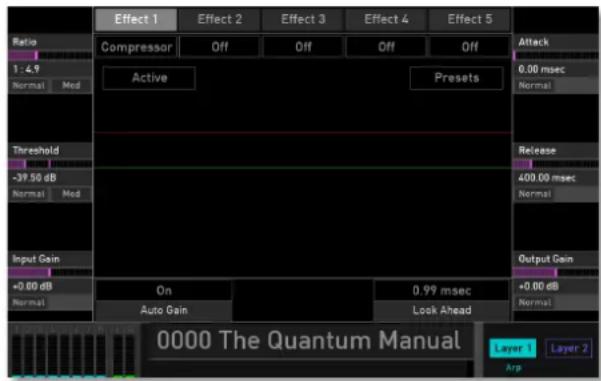601x381 pixels.
Task: Click the patch name 0000 The Quantum Manual
Action: coord(309,340)
